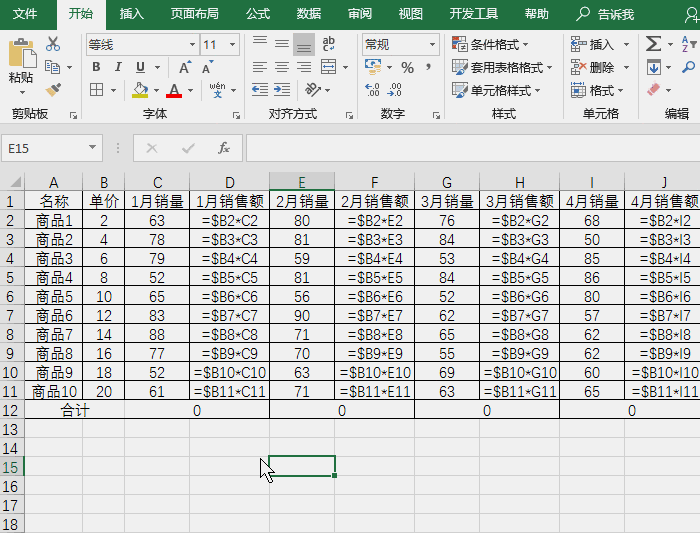Click the Paste clipboard icon
The width and height of the screenshot is (700, 533).
pos(21,53)
